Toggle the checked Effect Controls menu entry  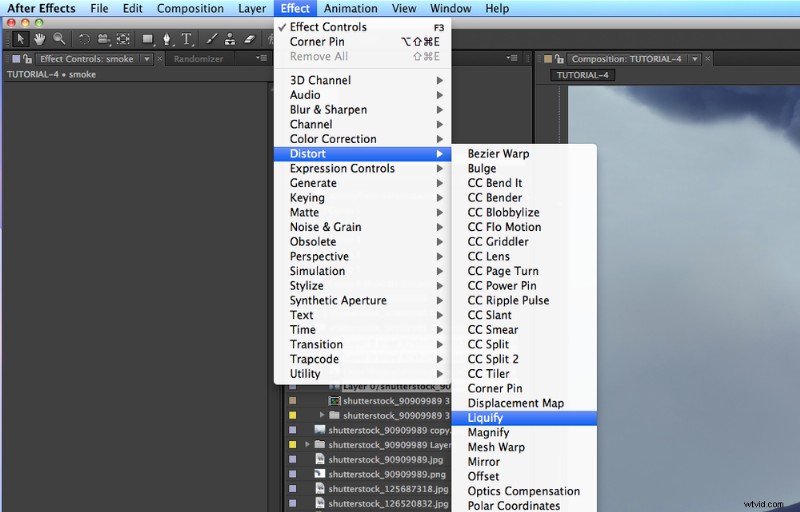[x=362, y=27]
